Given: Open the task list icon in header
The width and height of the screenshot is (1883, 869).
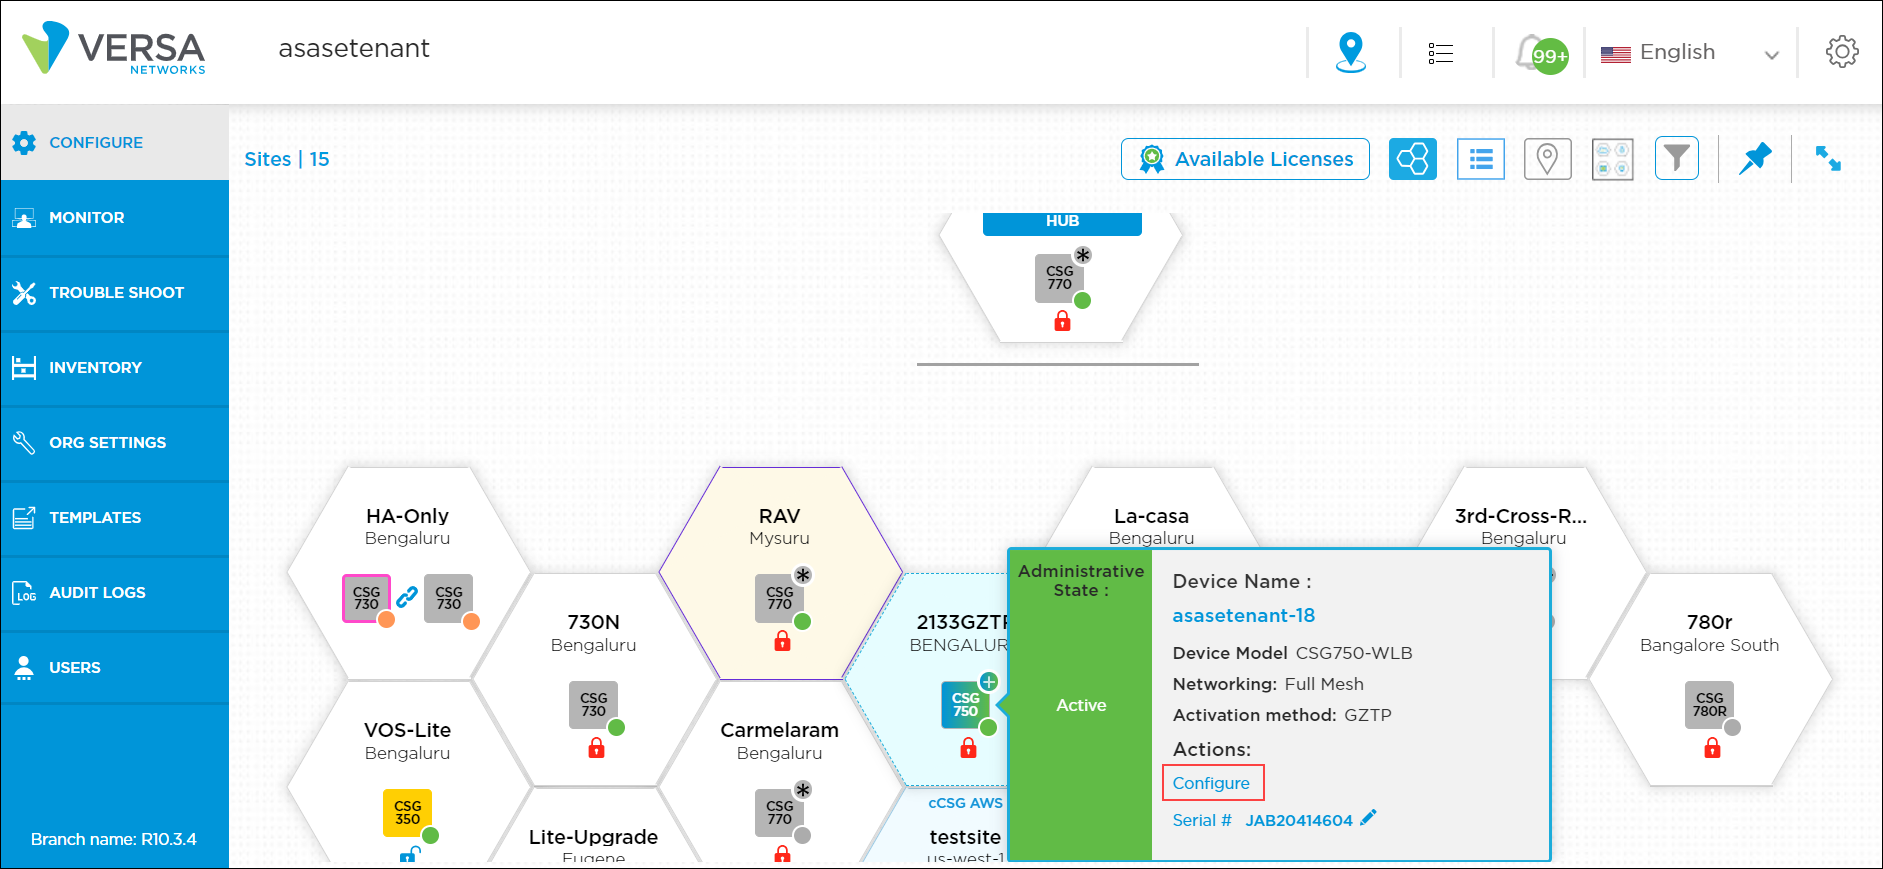Looking at the screenshot, I should click(1440, 53).
